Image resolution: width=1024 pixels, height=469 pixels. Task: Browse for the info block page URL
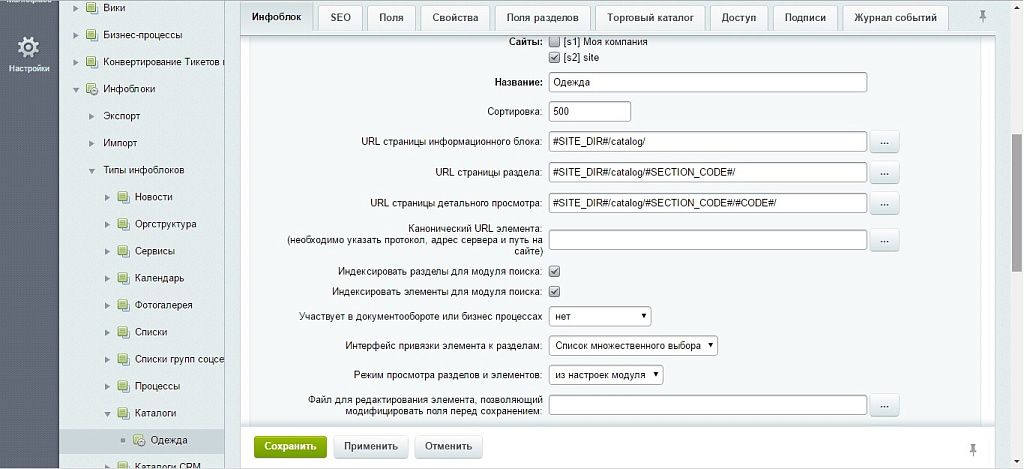(884, 142)
